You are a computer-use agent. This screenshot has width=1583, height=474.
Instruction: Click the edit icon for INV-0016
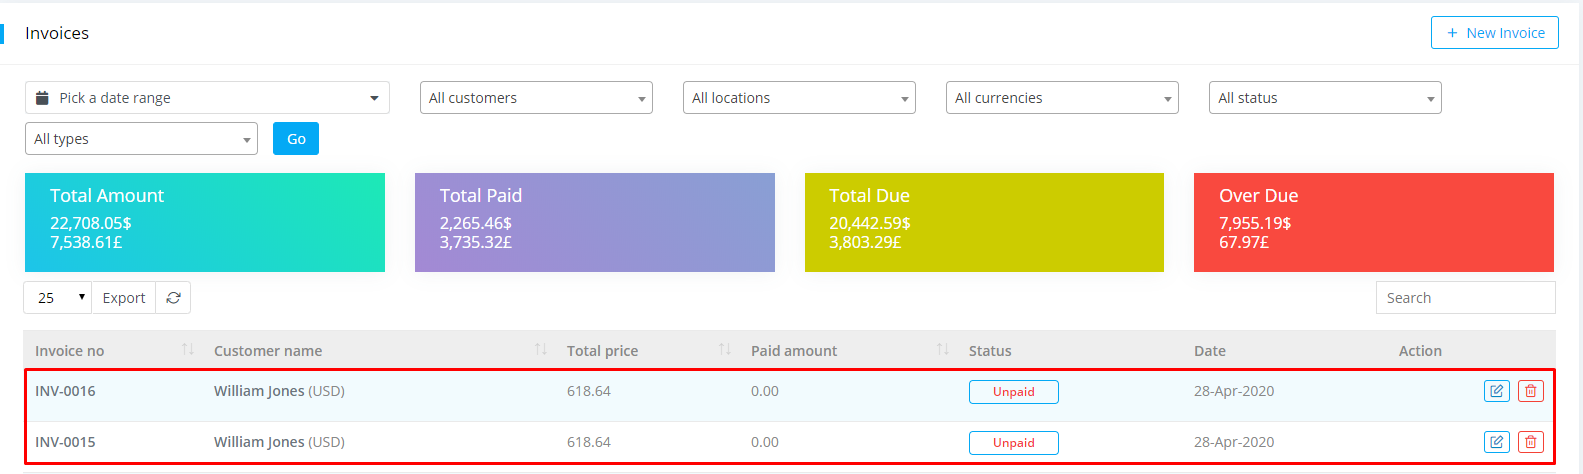click(1496, 391)
